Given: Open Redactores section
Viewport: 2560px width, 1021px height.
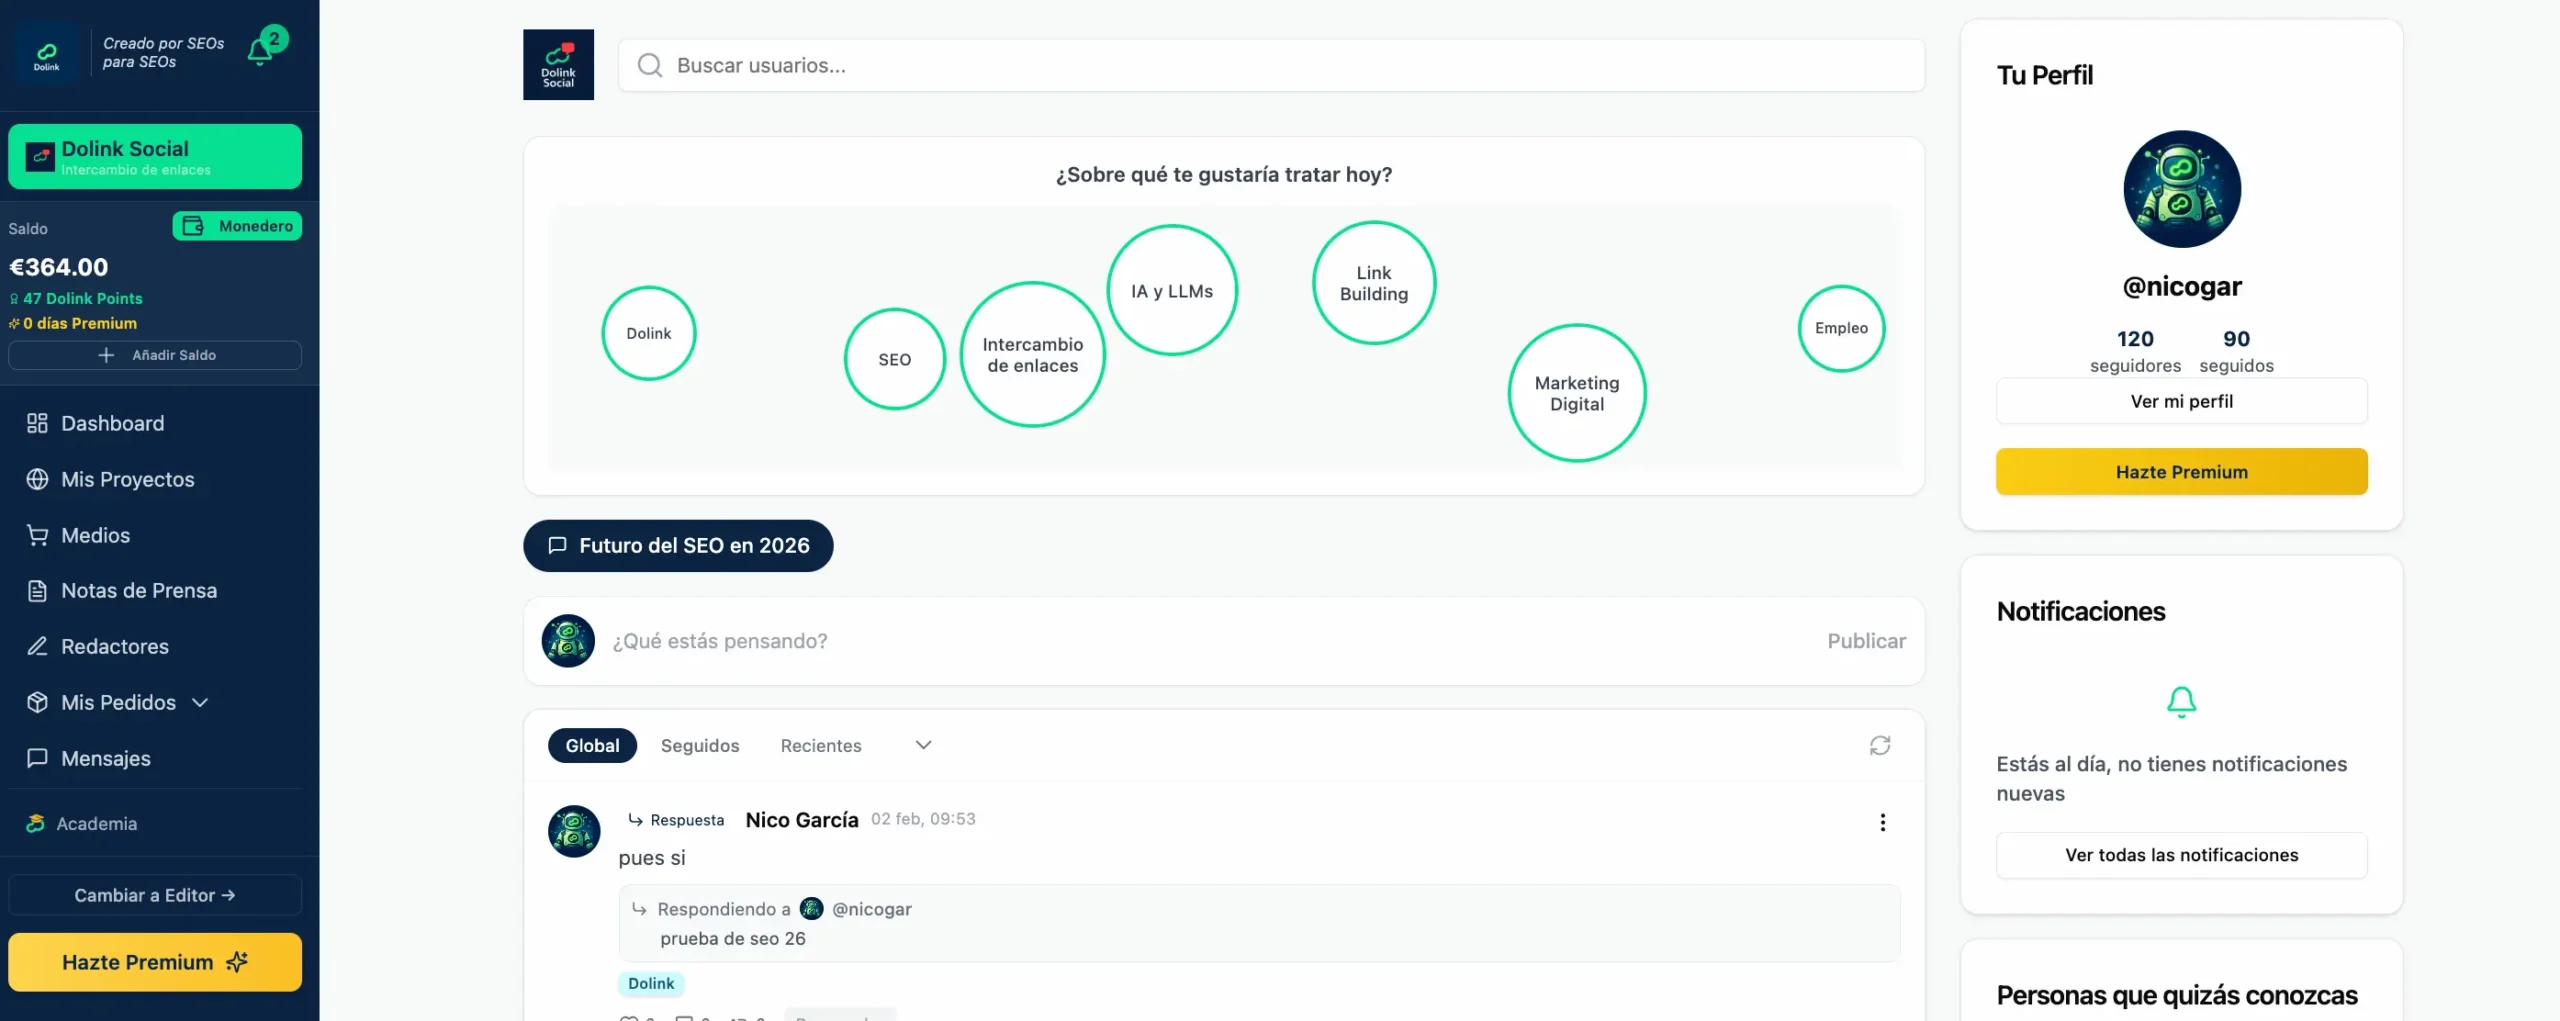Looking at the screenshot, I should 114,646.
